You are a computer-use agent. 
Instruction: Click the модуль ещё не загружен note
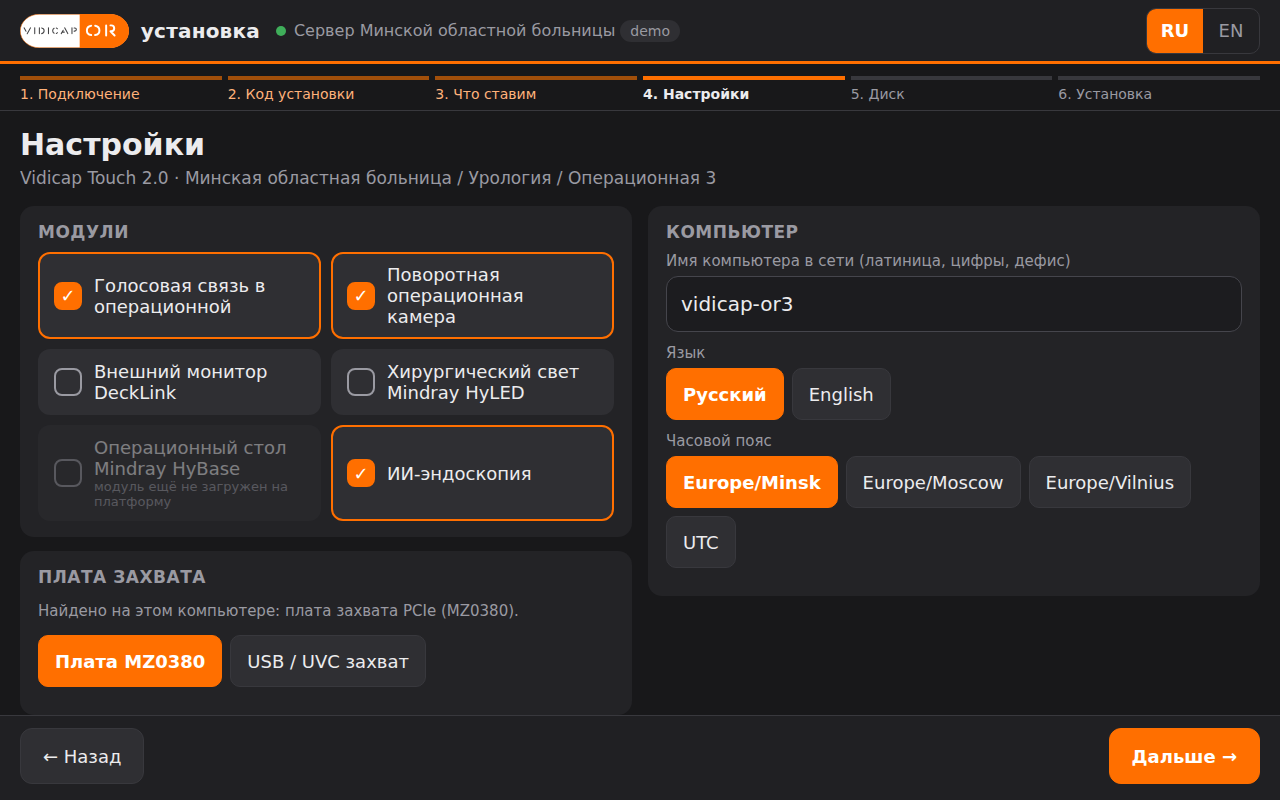(x=191, y=494)
